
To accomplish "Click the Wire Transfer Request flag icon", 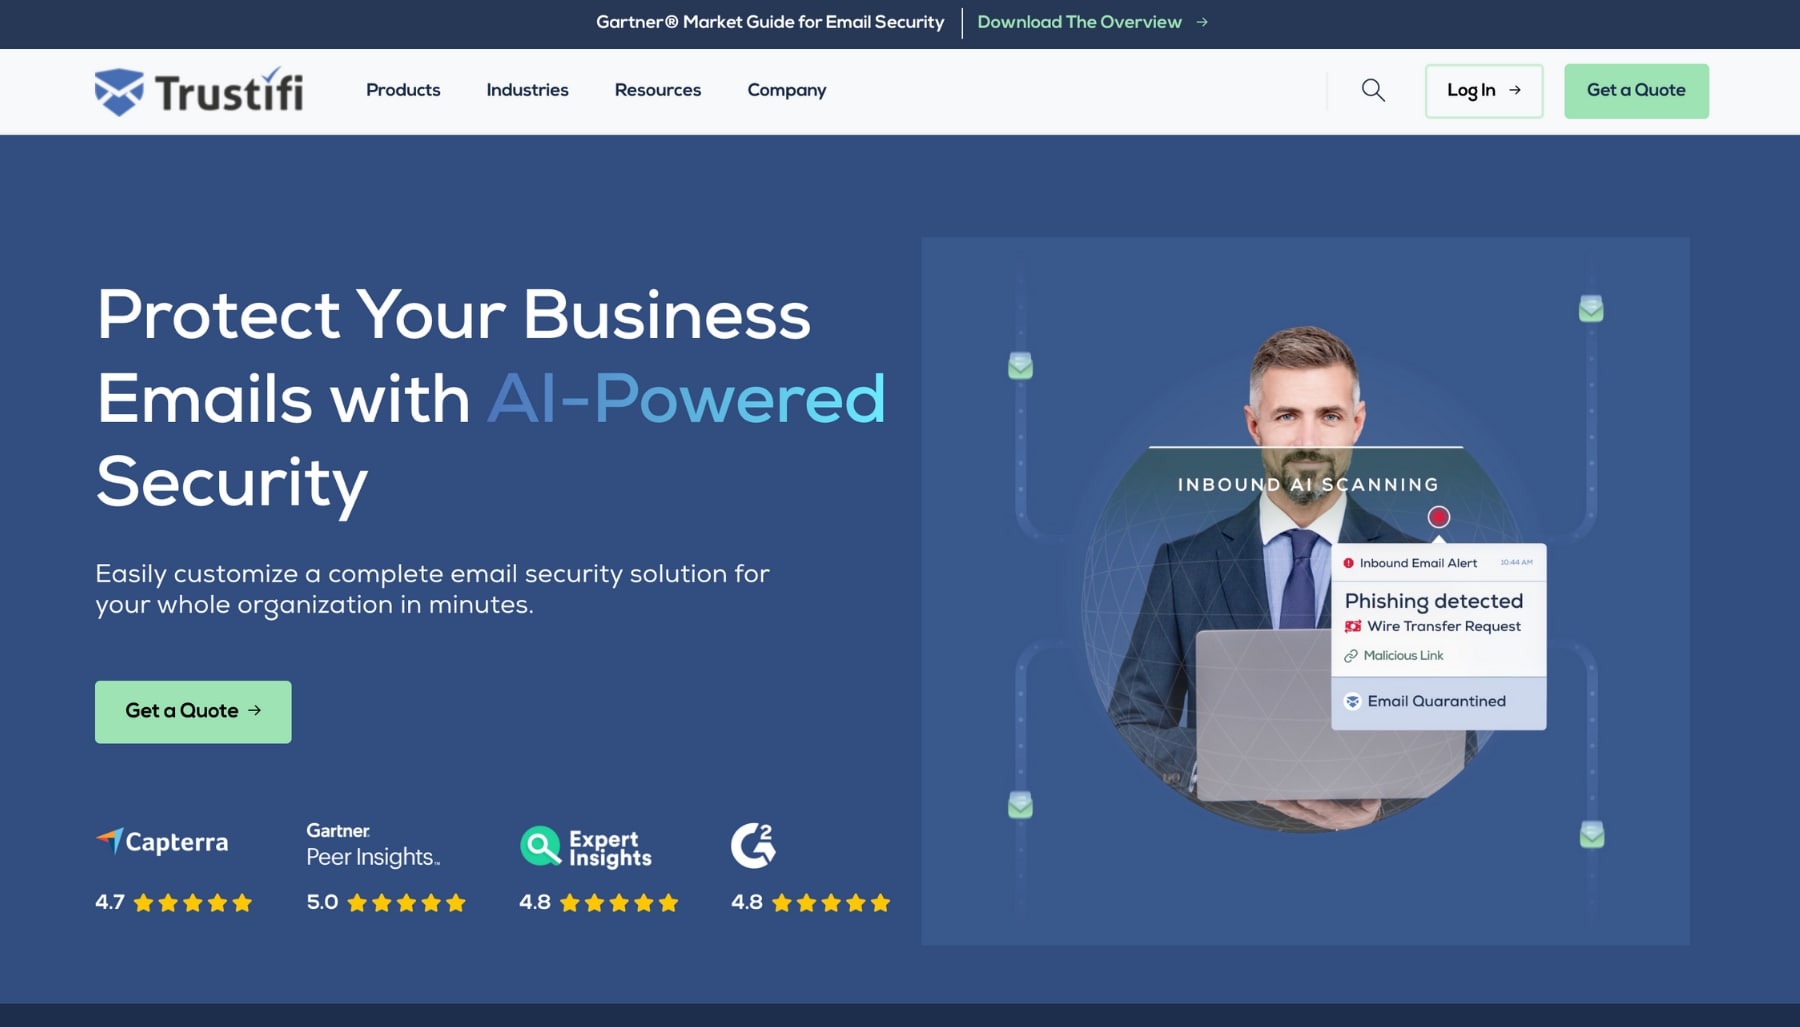I will (1353, 626).
